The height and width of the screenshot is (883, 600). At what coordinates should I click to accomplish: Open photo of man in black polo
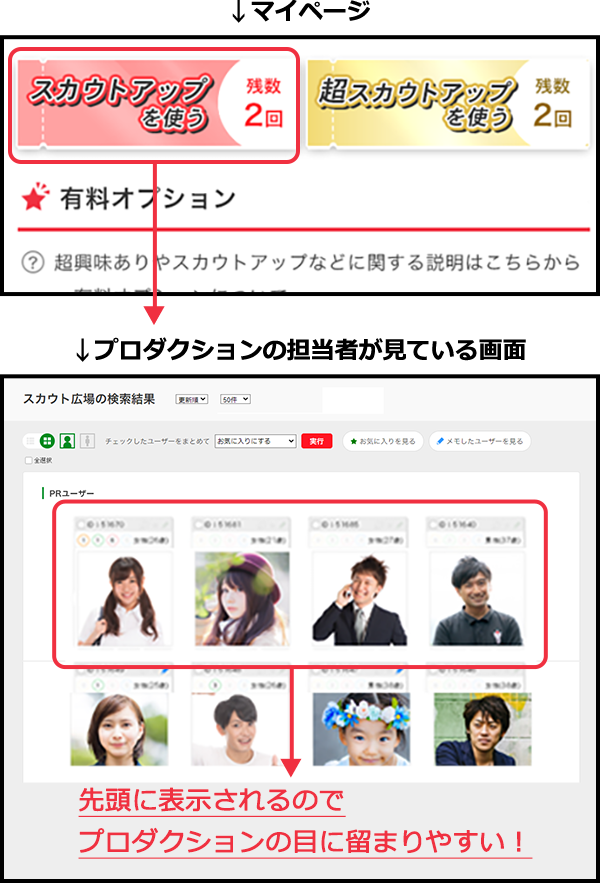(477, 599)
